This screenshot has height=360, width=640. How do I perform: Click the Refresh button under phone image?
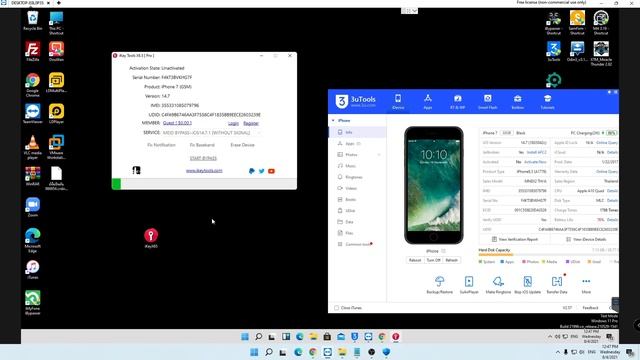pos(452,260)
